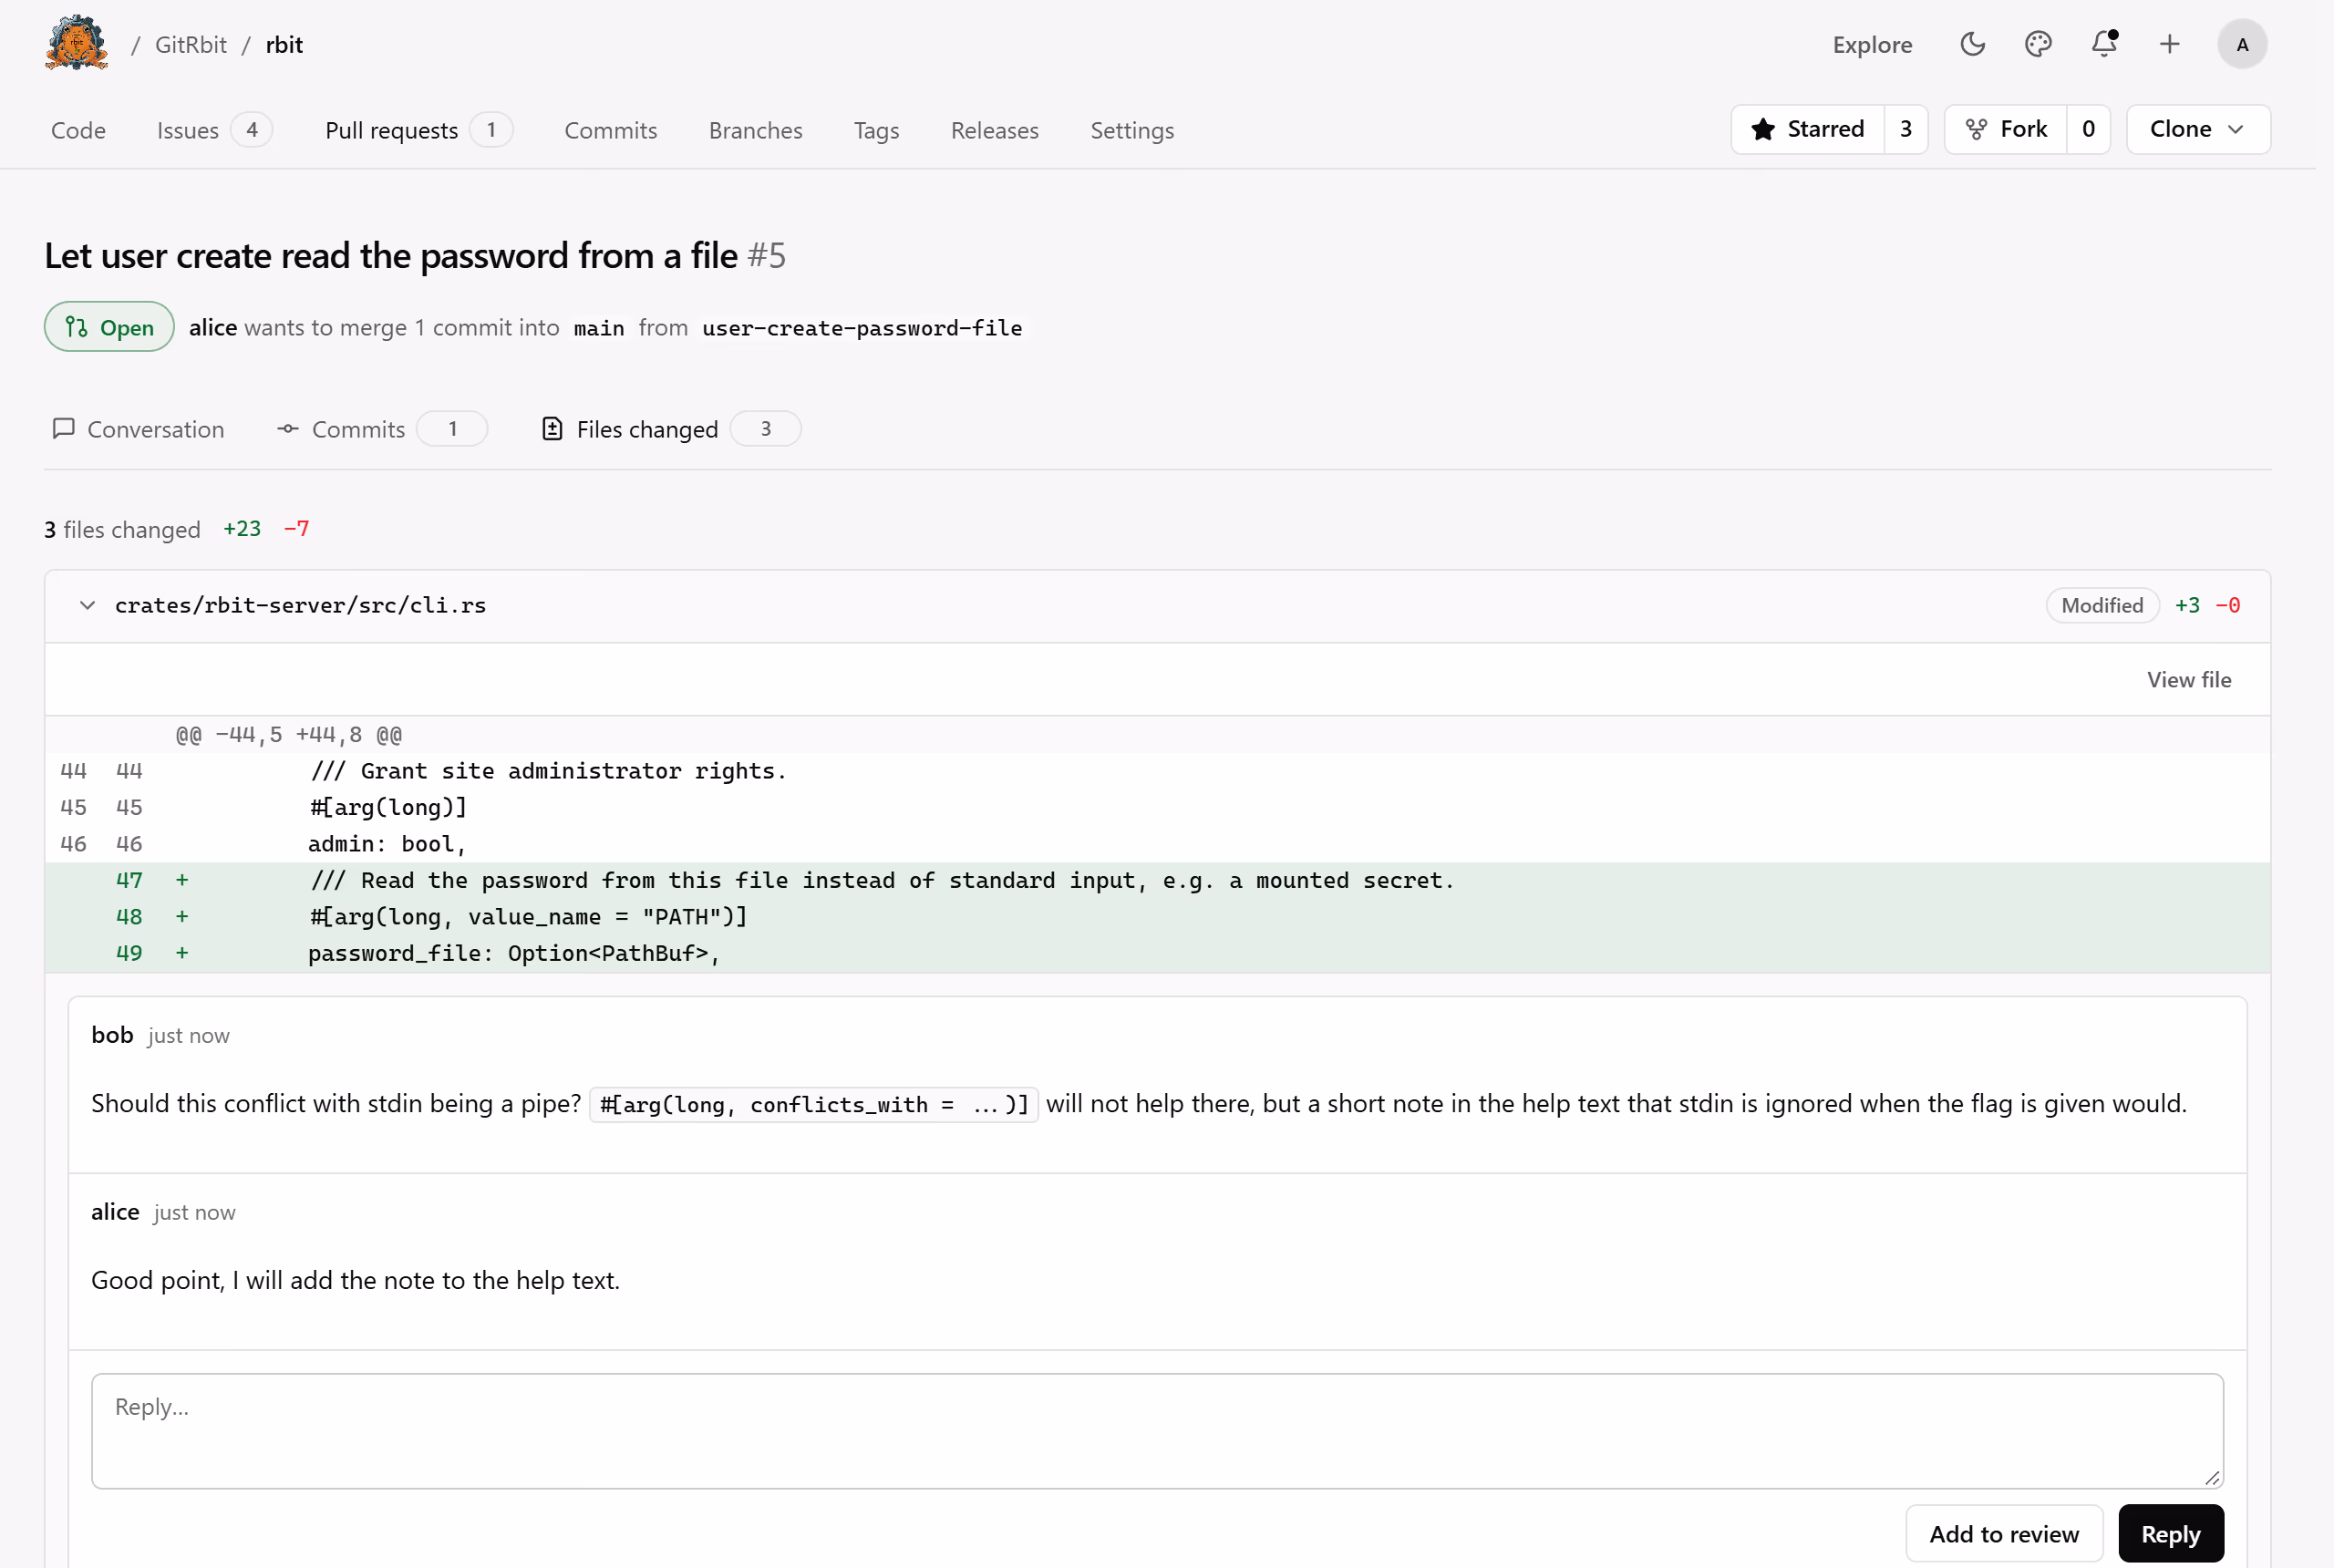Switch to pull request Commits tab
Image resolution: width=2334 pixels, height=1568 pixels.
point(381,429)
